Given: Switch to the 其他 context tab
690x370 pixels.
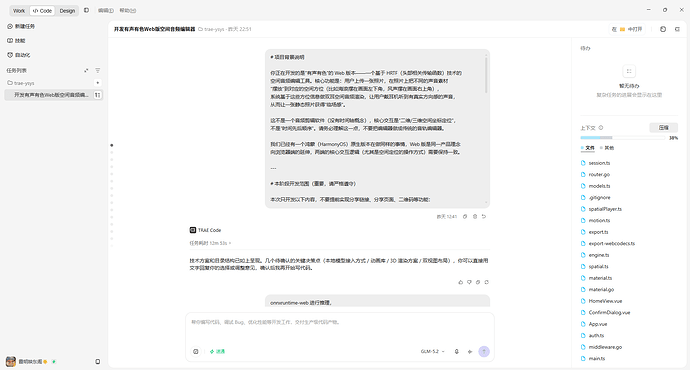Looking at the screenshot, I should click(x=607, y=148).
